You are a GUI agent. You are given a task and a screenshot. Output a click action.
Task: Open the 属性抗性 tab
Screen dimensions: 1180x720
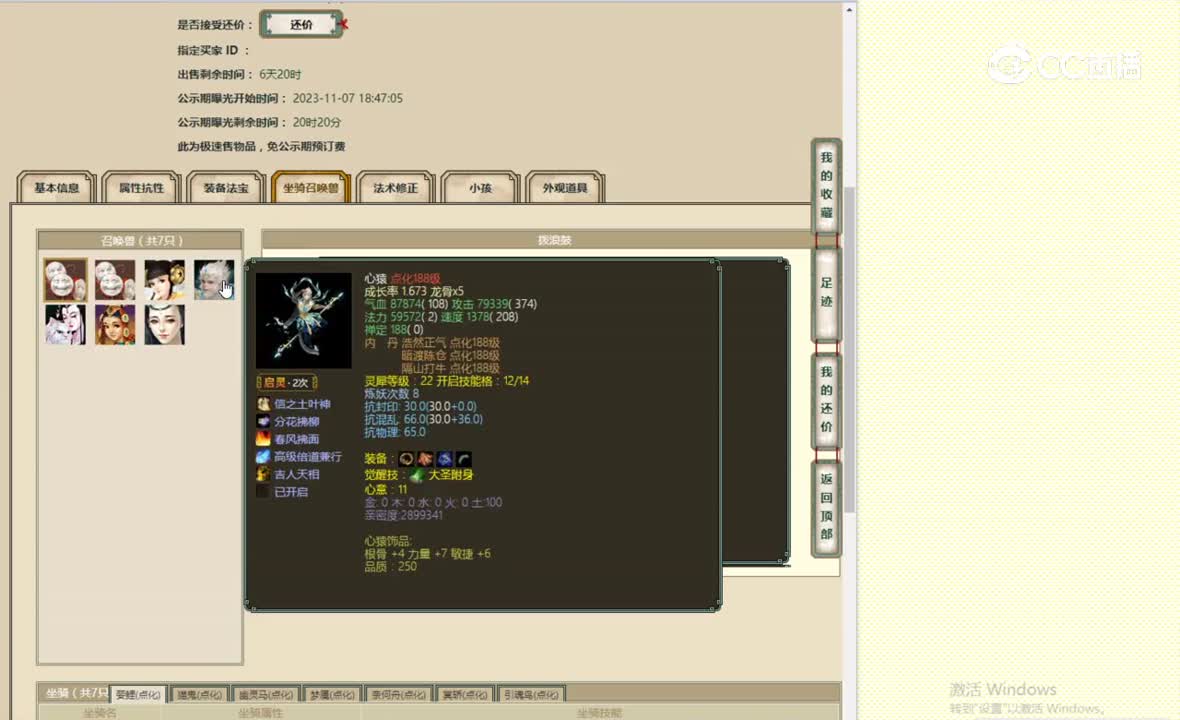(141, 187)
